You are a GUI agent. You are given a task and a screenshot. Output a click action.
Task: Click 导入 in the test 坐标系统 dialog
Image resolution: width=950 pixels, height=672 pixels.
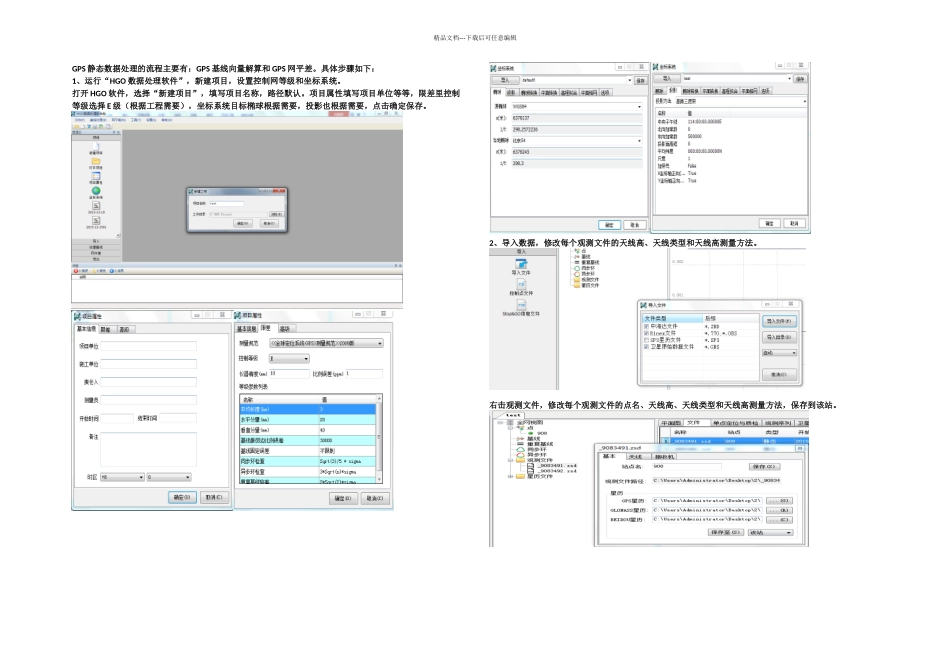(x=667, y=79)
